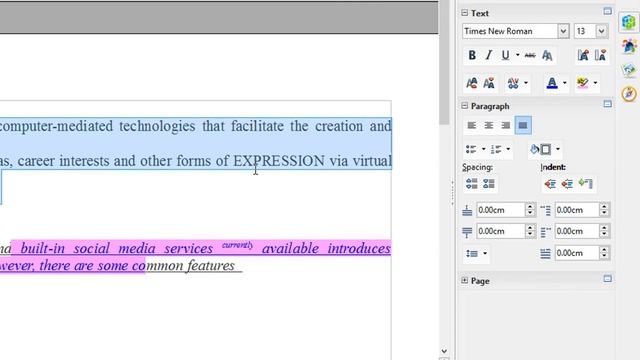Click the superscript word "currently"
Screen dimensions: 640x360
(x=238, y=245)
